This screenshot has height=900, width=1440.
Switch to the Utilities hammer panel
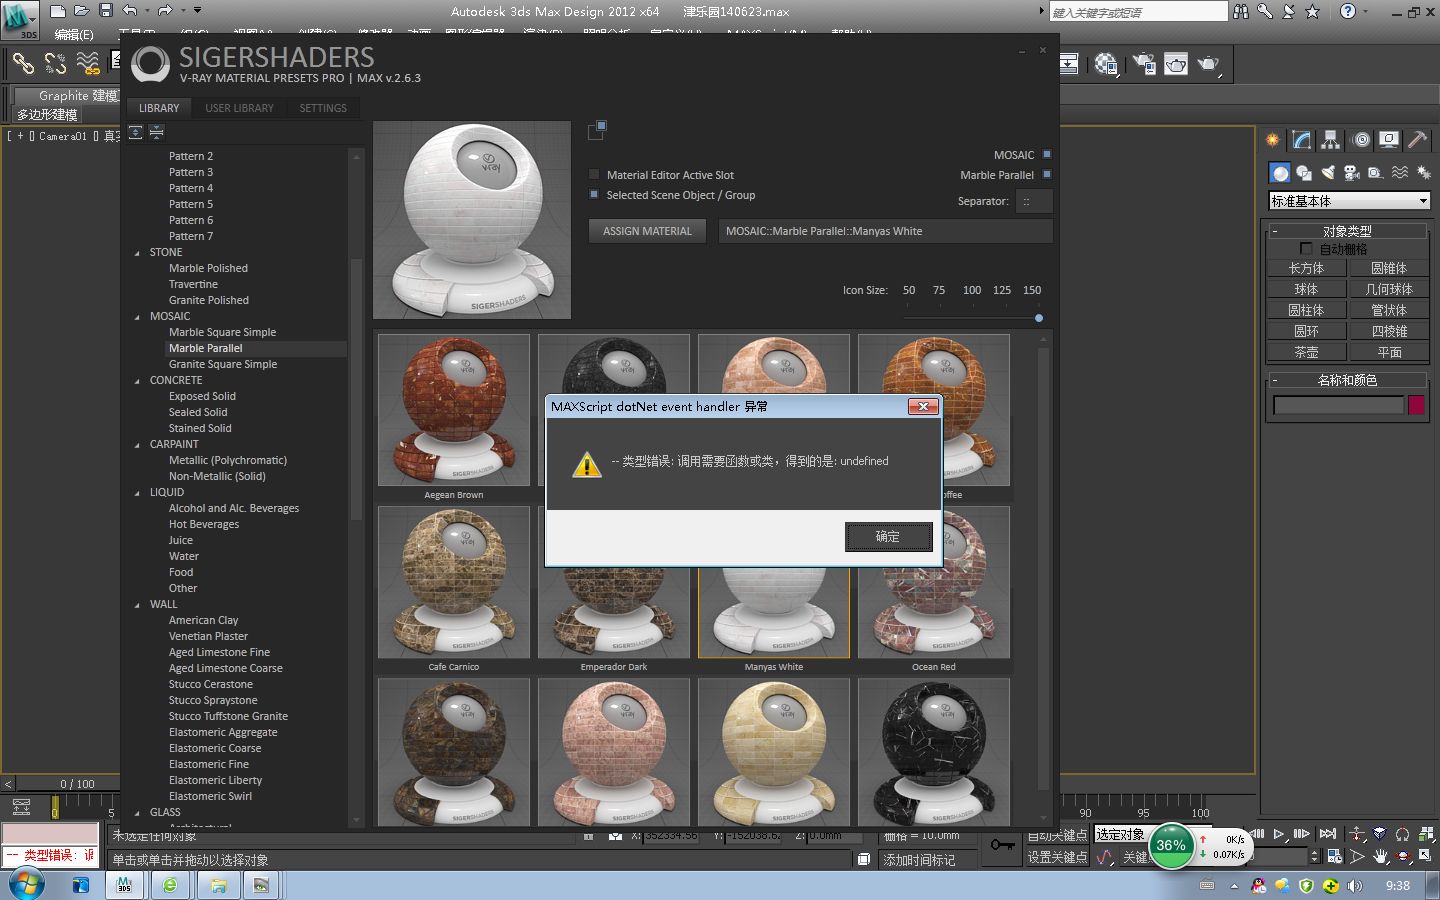(1417, 140)
